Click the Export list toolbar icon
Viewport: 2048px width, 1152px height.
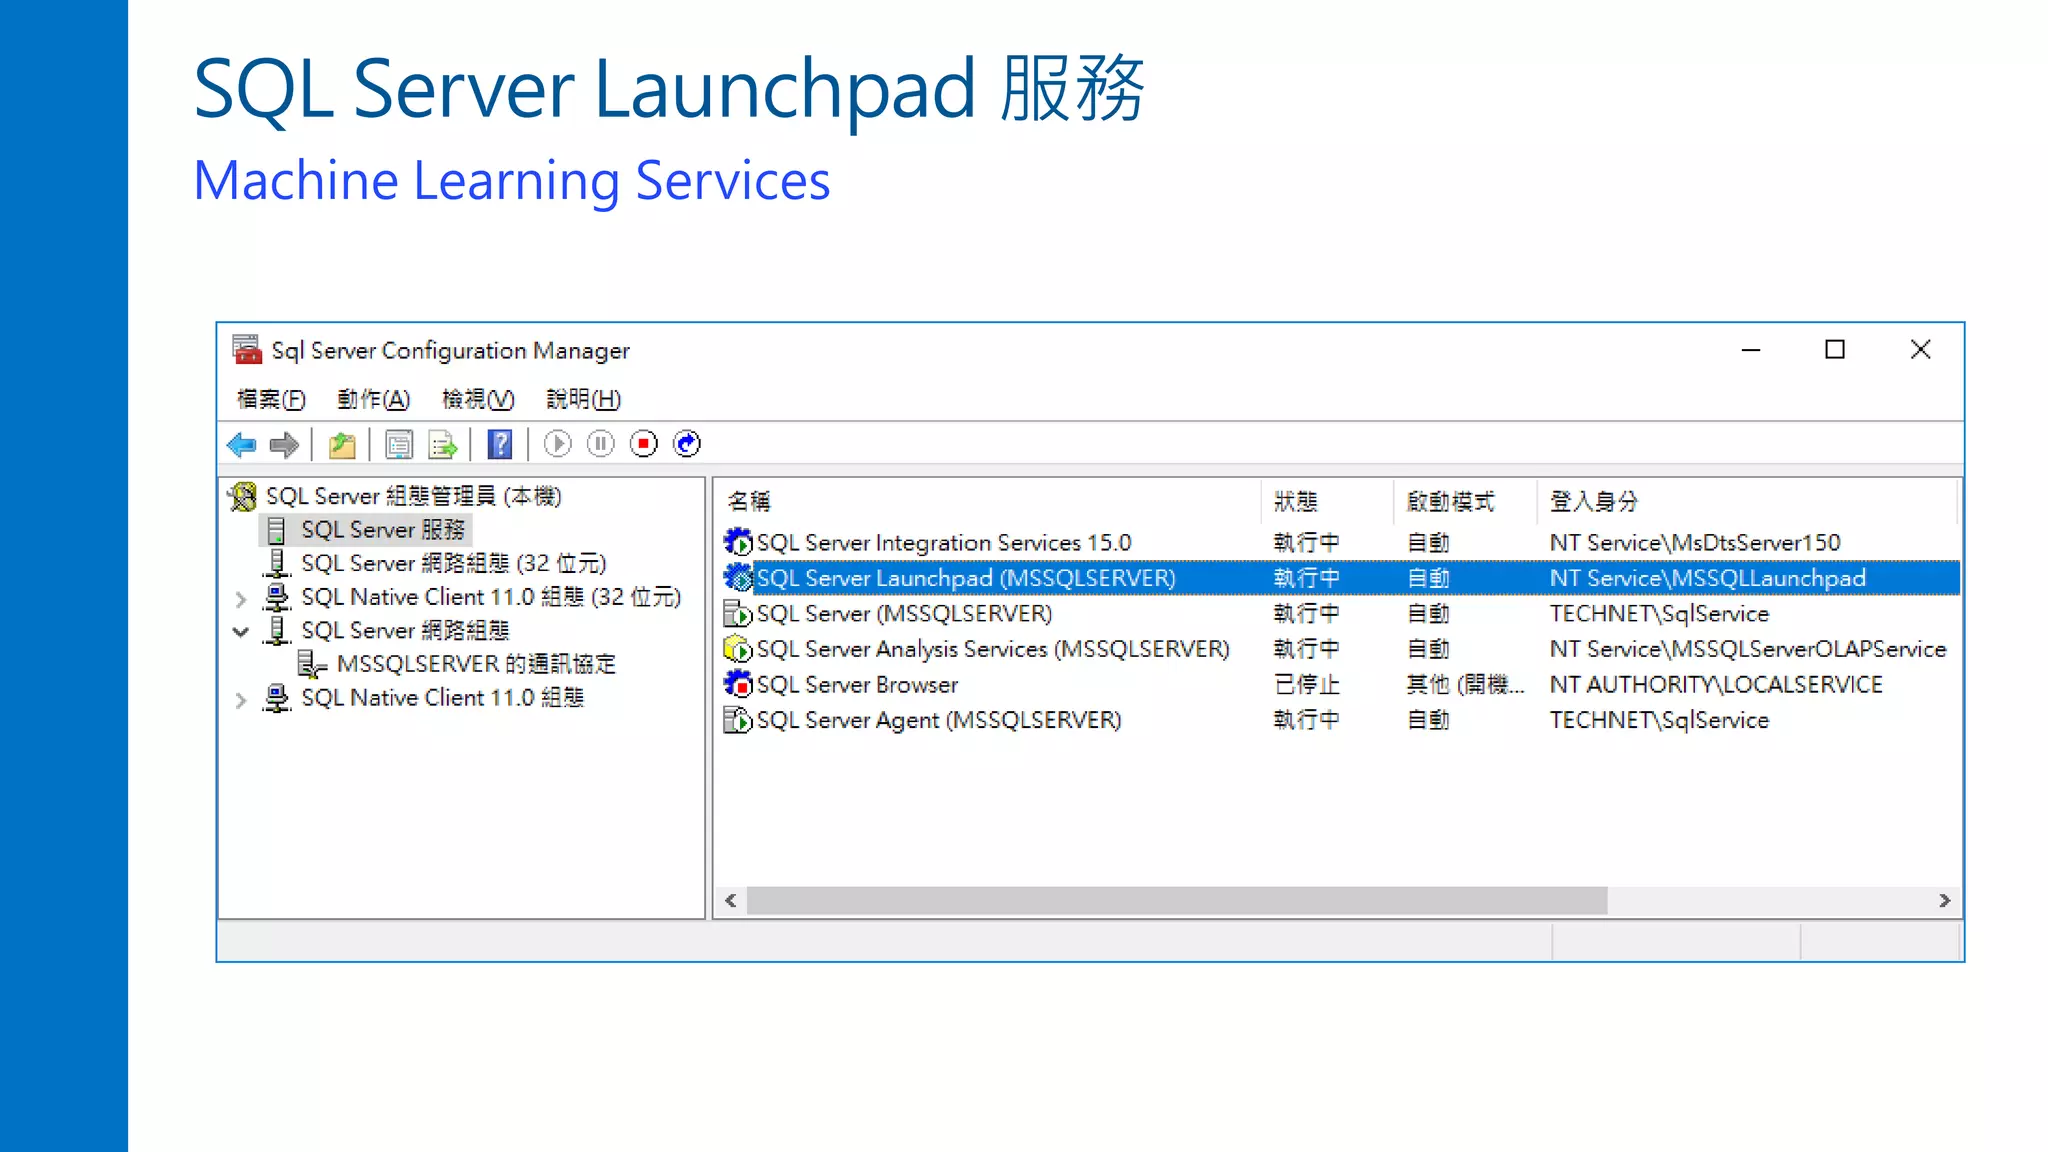coord(442,445)
